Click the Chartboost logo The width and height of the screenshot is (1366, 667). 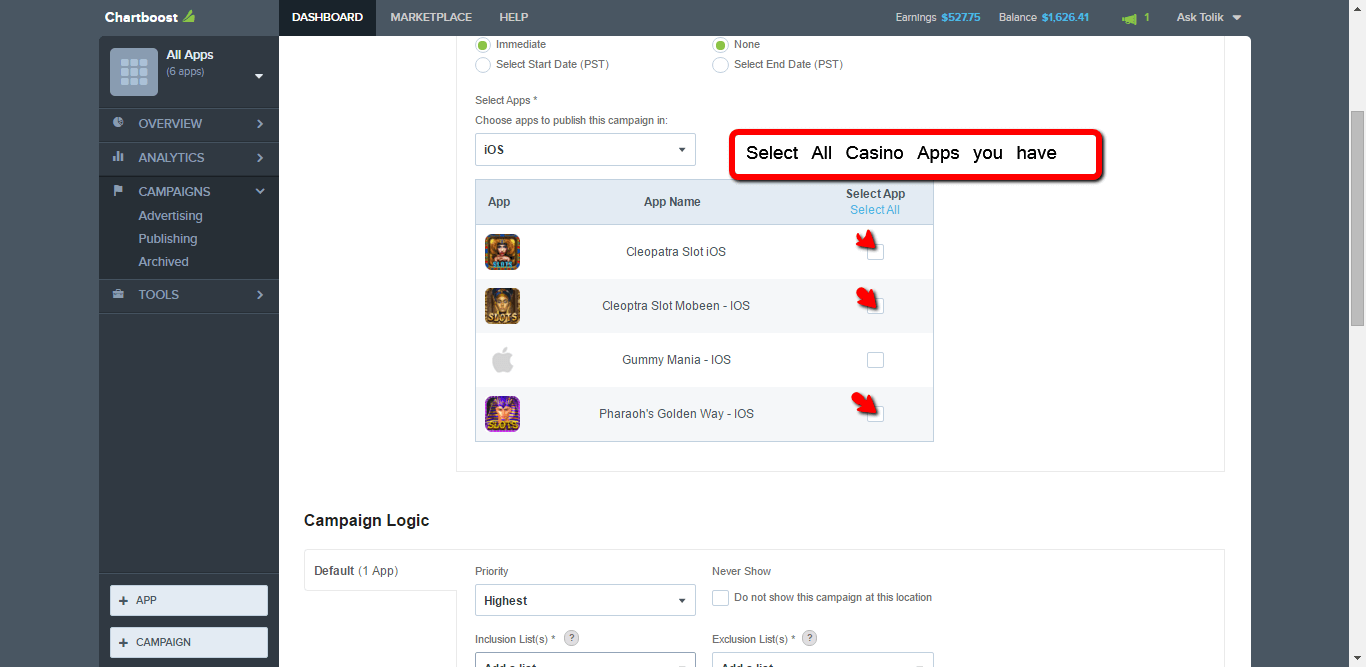[150, 17]
